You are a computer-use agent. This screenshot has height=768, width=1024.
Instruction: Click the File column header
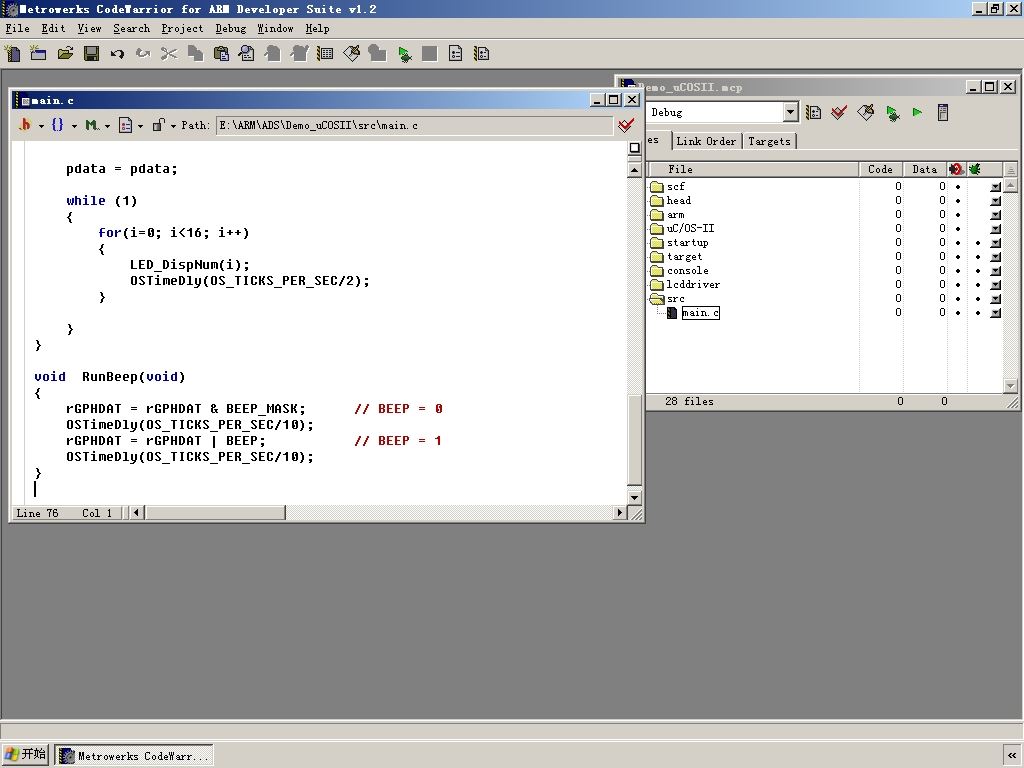(753, 169)
